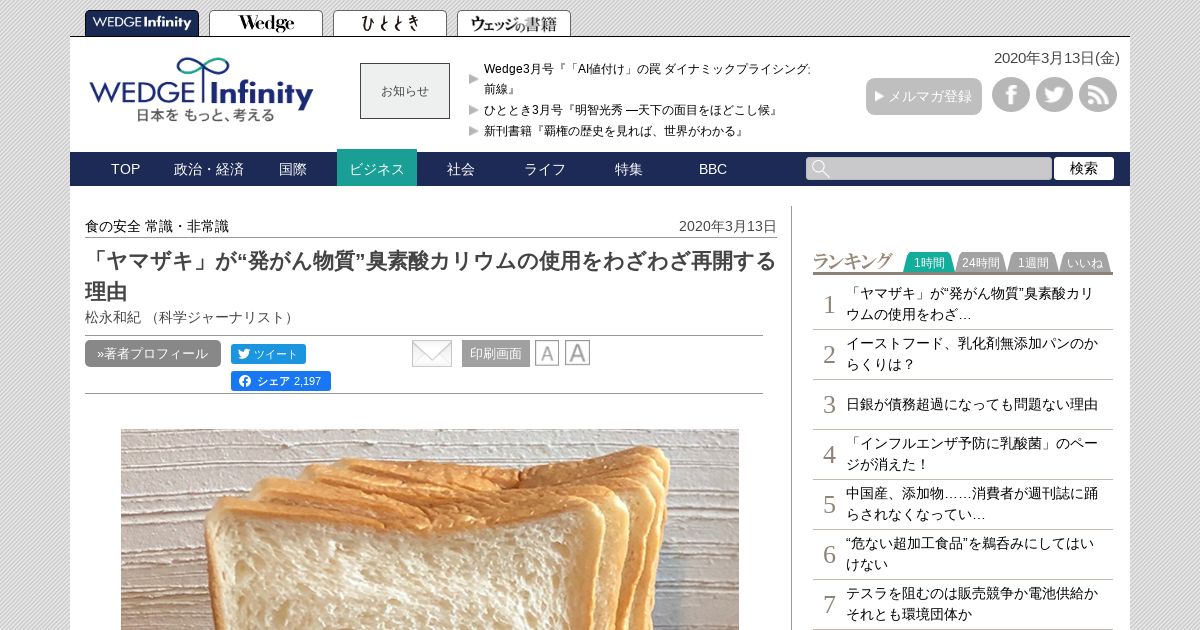Image resolution: width=1200 pixels, height=630 pixels.
Task: Open the ひととき top site tab
Action: pyautogui.click(x=390, y=24)
